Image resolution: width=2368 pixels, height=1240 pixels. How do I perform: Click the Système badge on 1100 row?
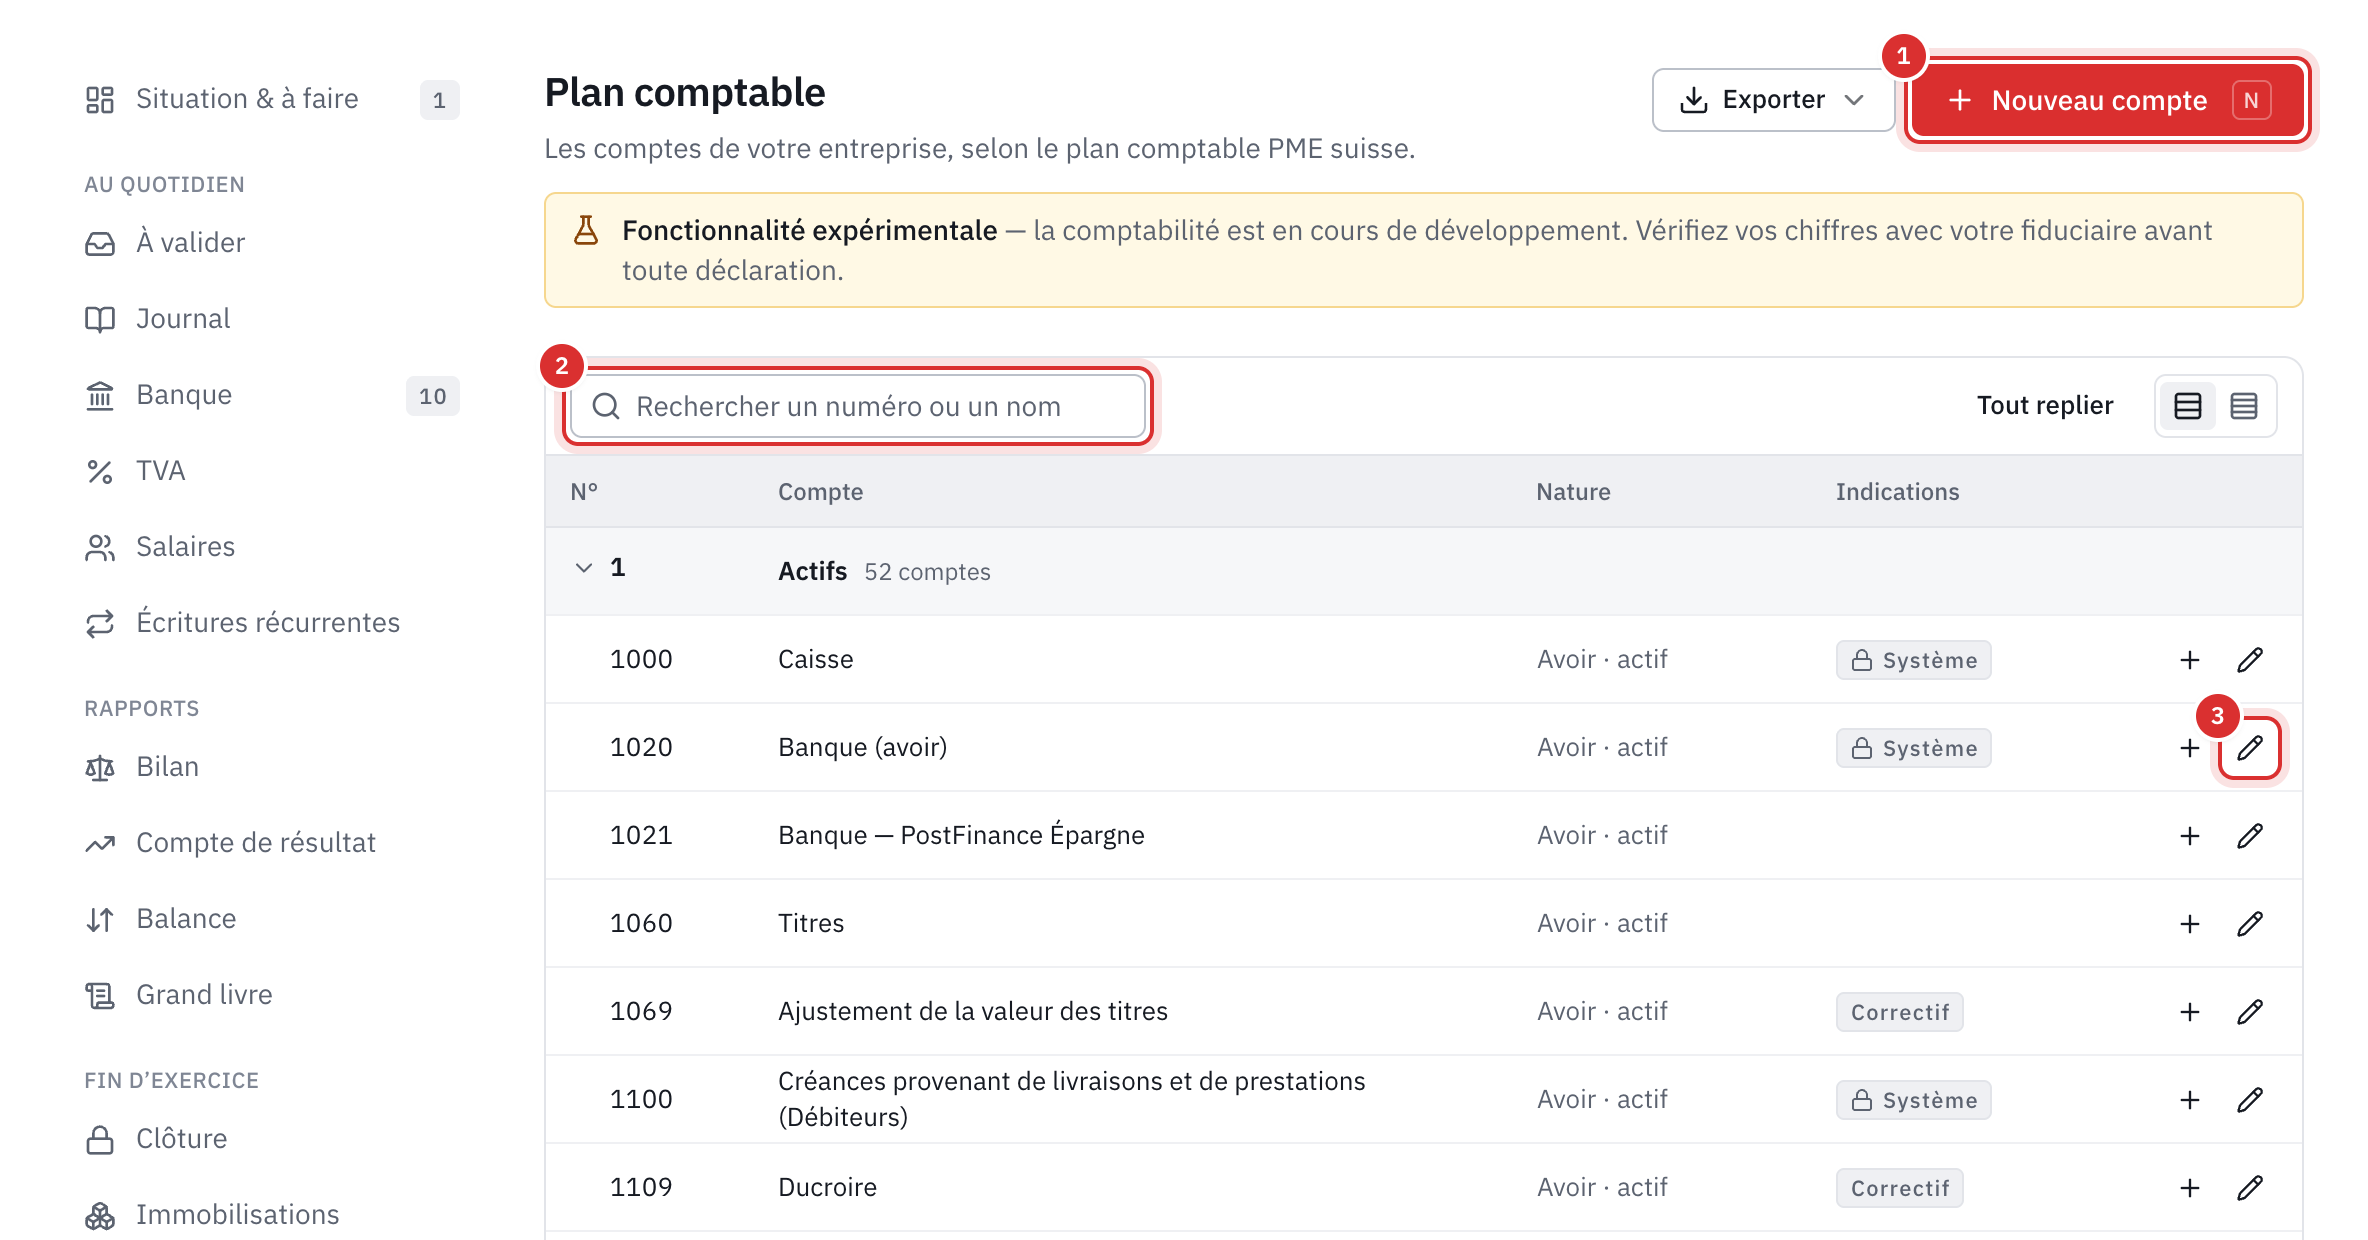pyautogui.click(x=1913, y=1100)
